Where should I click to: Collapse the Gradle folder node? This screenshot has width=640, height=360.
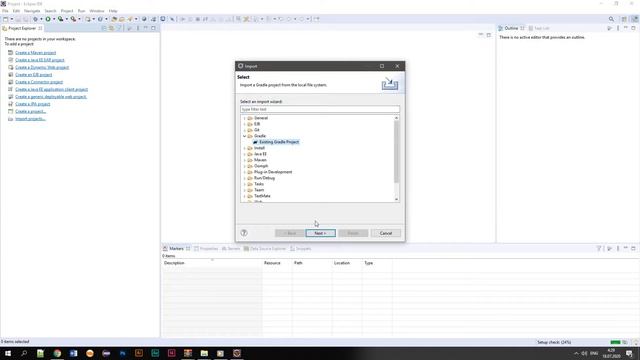coord(244,136)
